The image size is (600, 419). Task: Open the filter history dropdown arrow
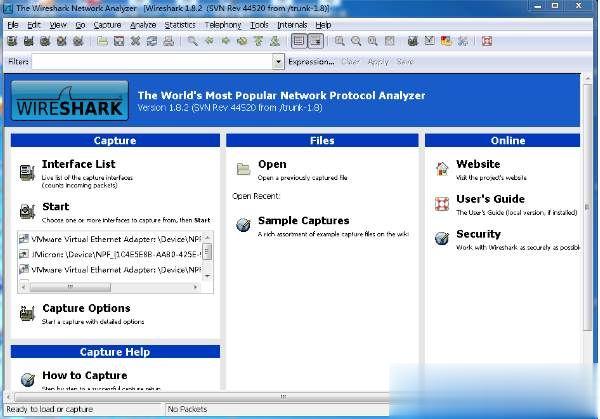pyautogui.click(x=278, y=62)
